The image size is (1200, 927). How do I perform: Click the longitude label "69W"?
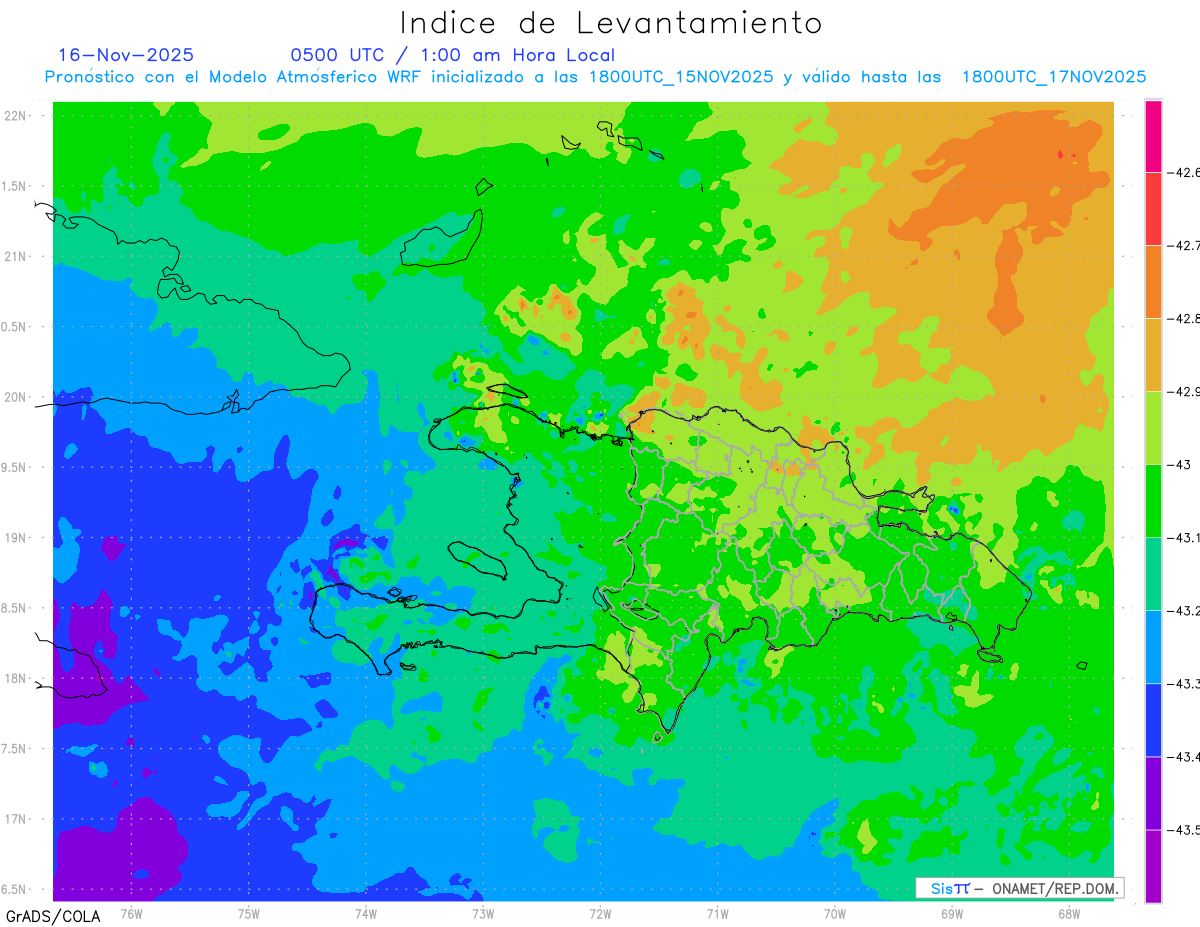pos(952,913)
